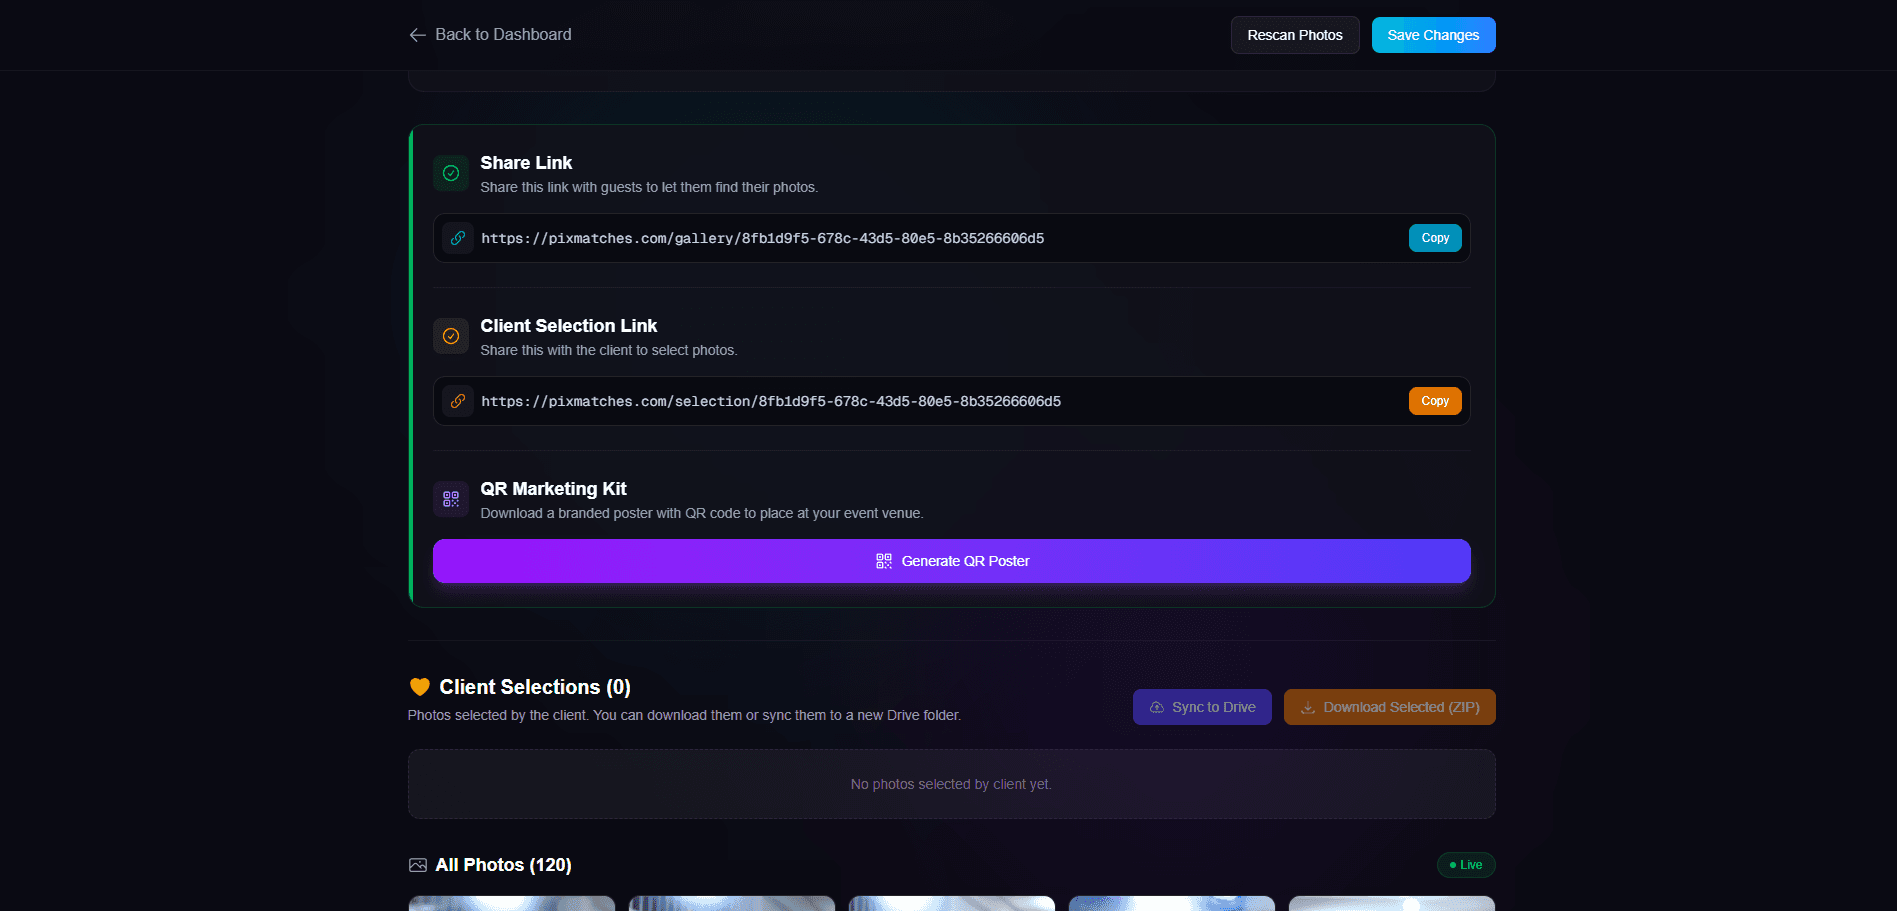Click the chain link icon in the selection URL field
1897x911 pixels.
point(457,400)
